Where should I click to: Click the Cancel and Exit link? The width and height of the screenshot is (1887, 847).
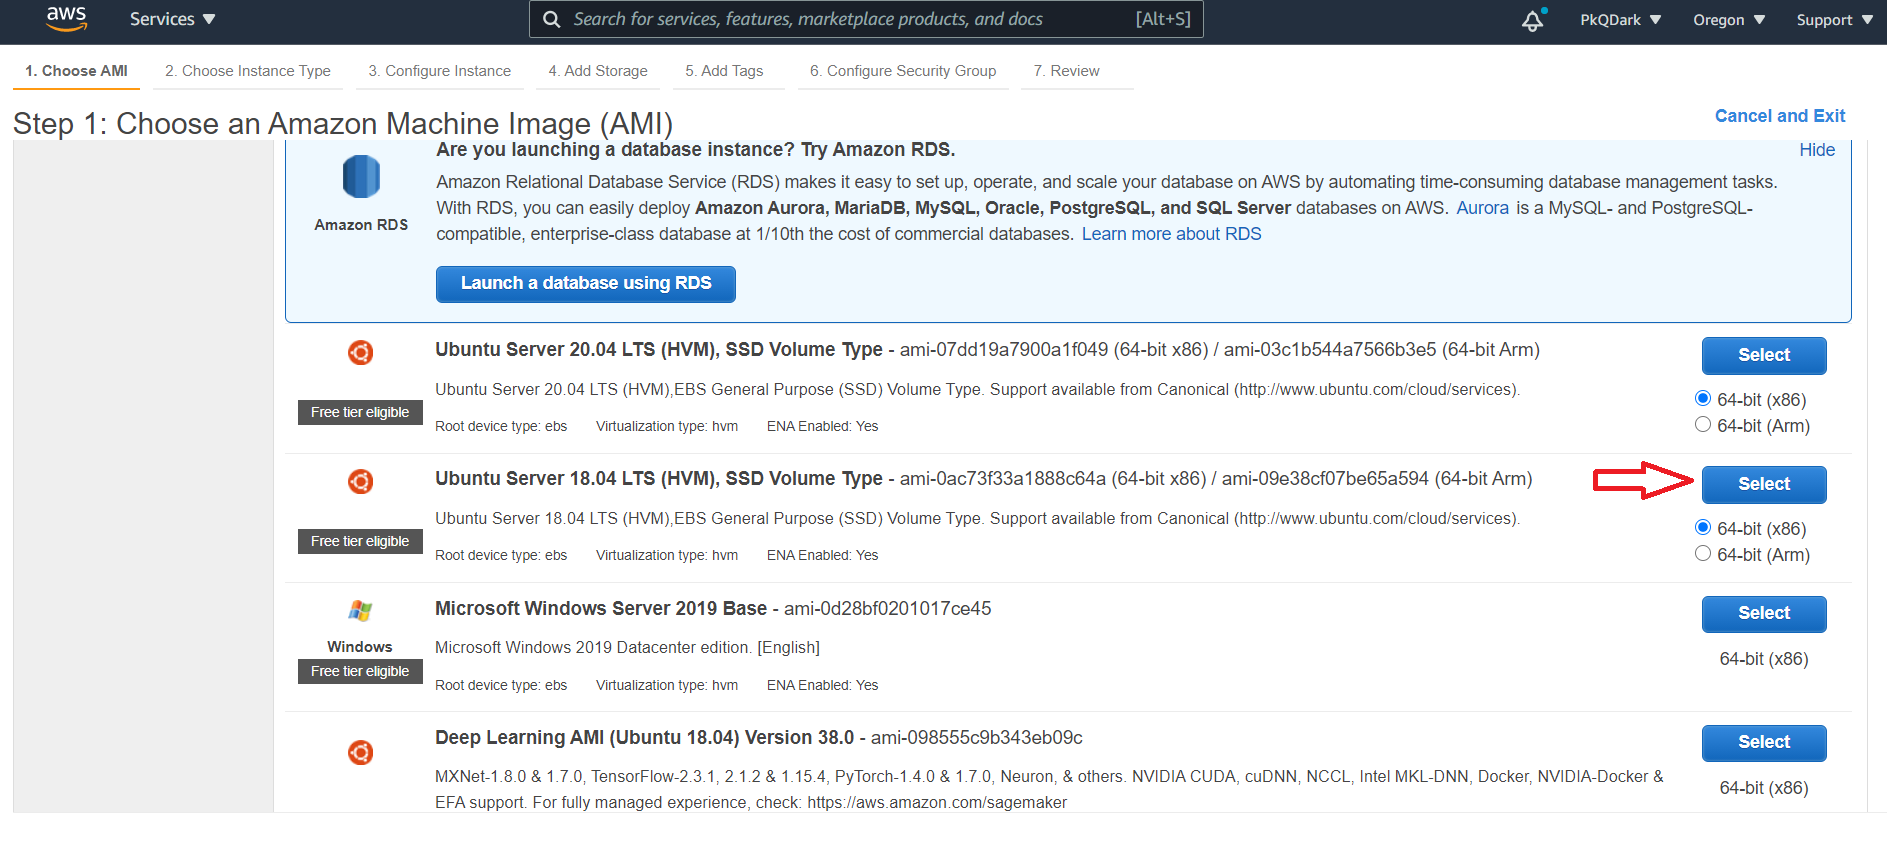click(1780, 116)
